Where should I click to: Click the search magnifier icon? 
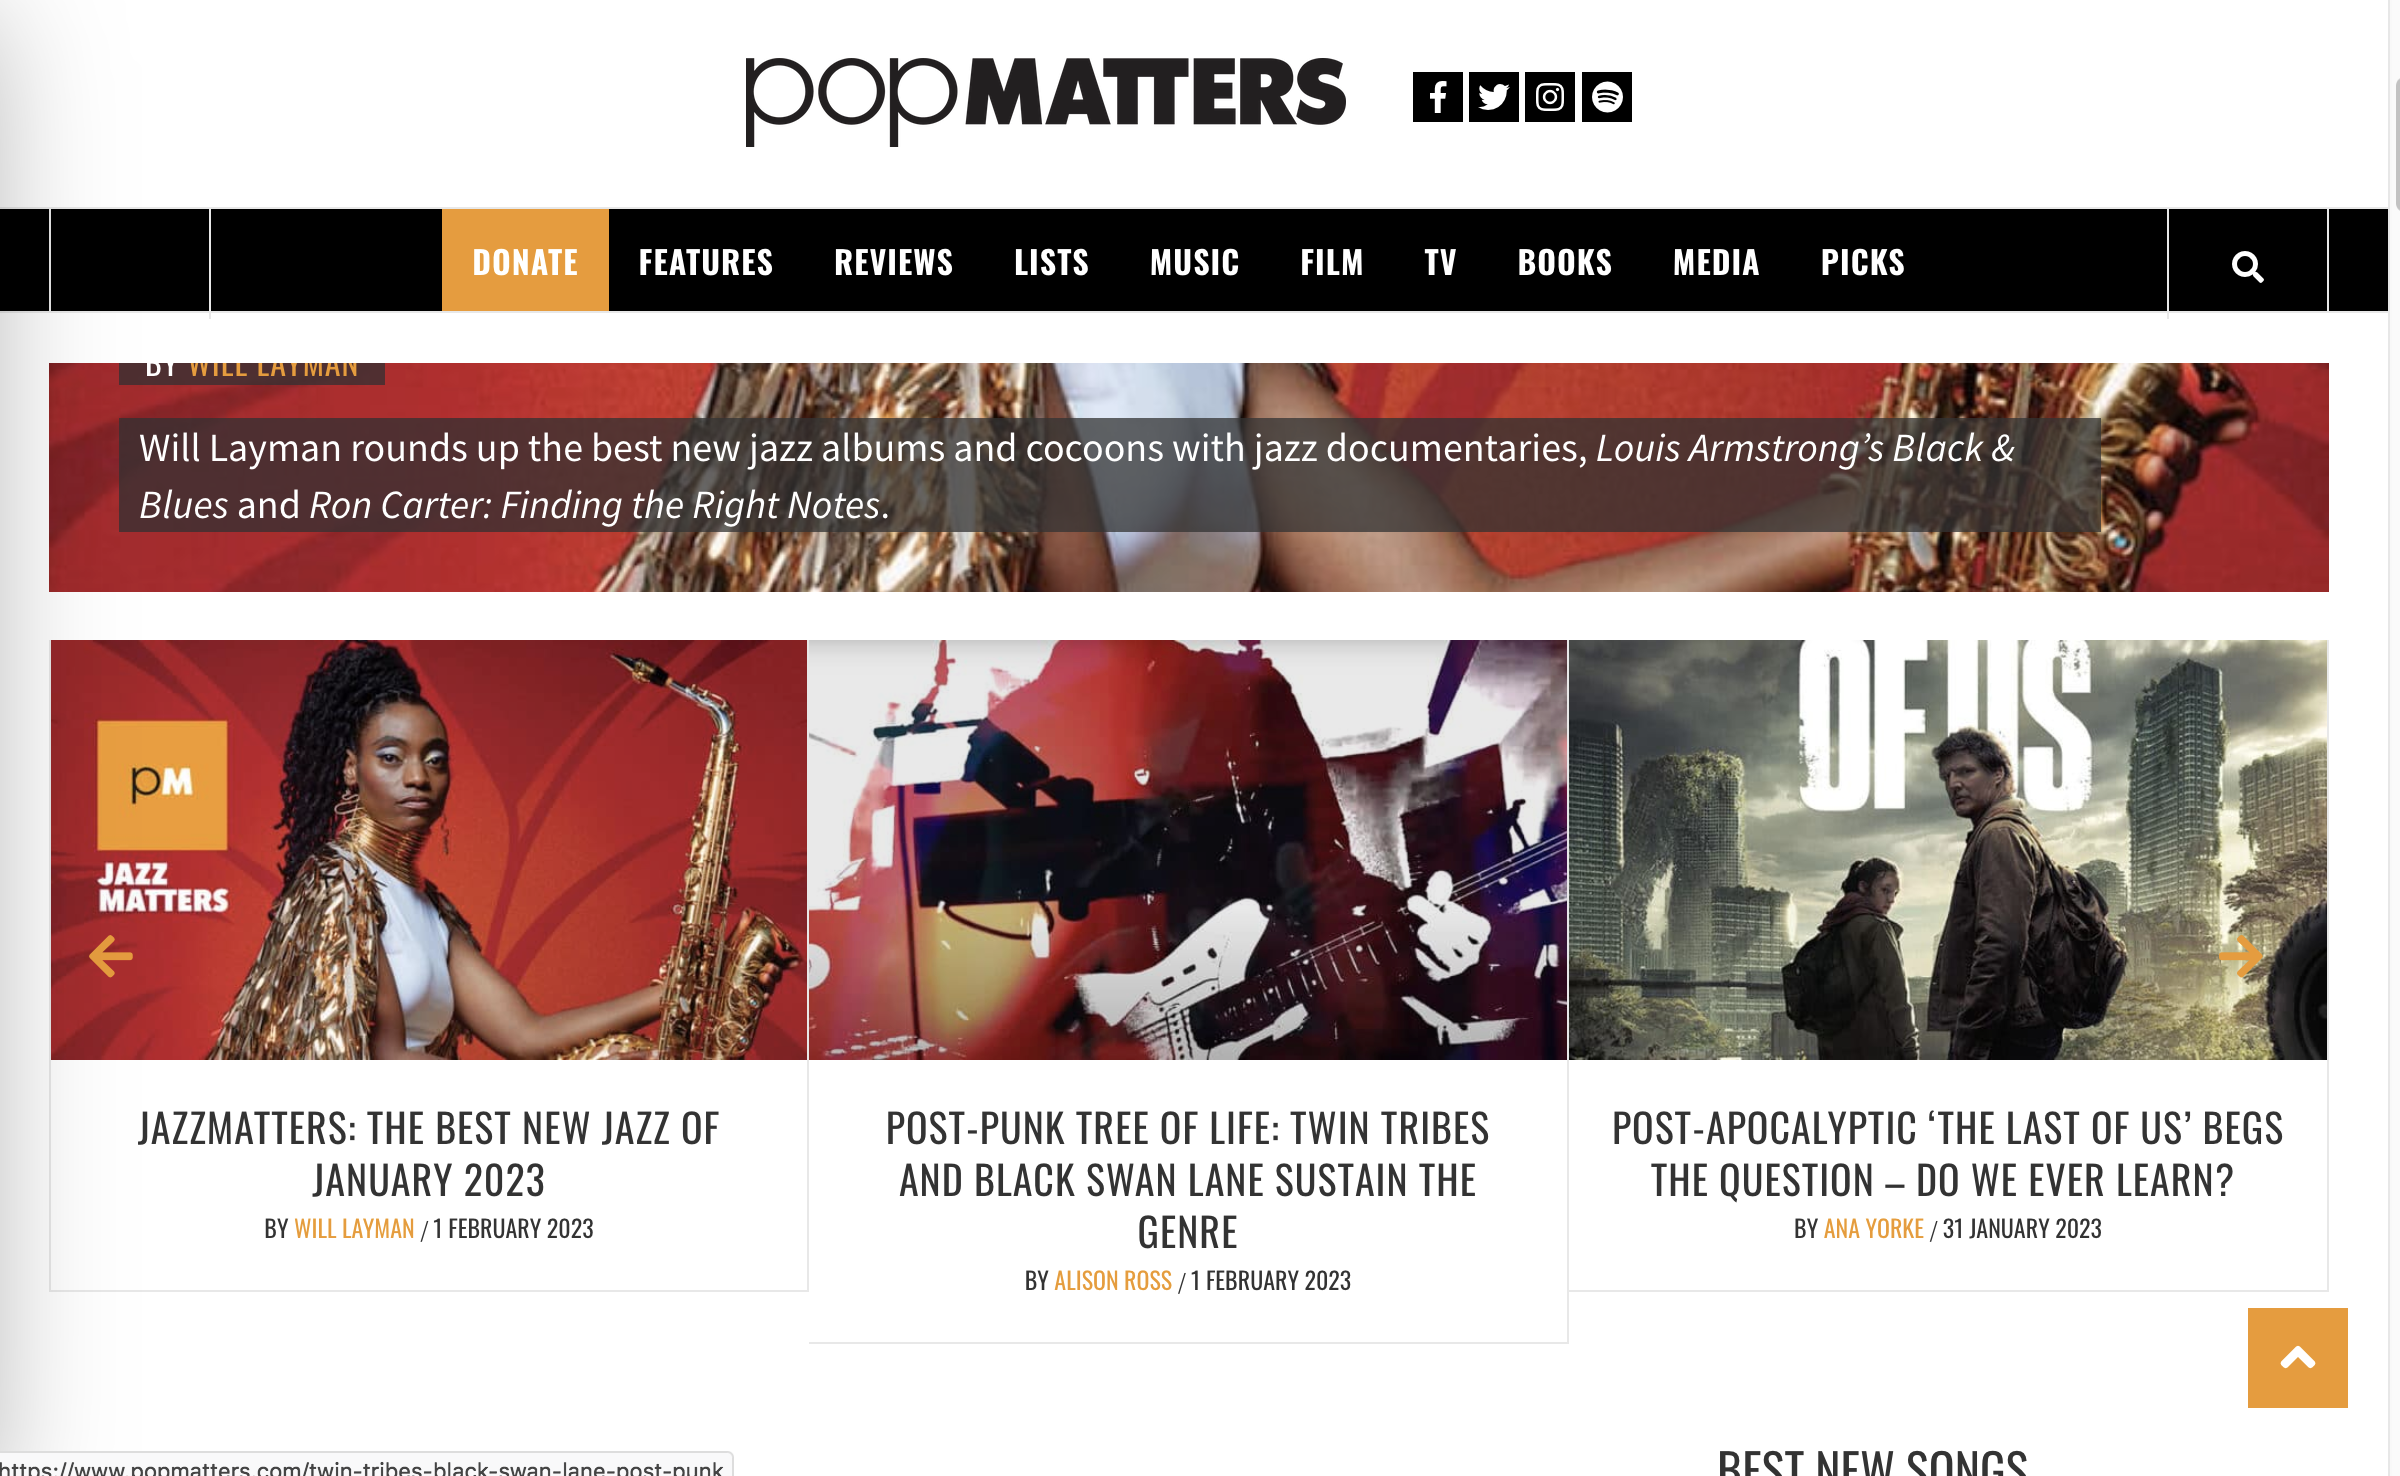[x=2247, y=266]
